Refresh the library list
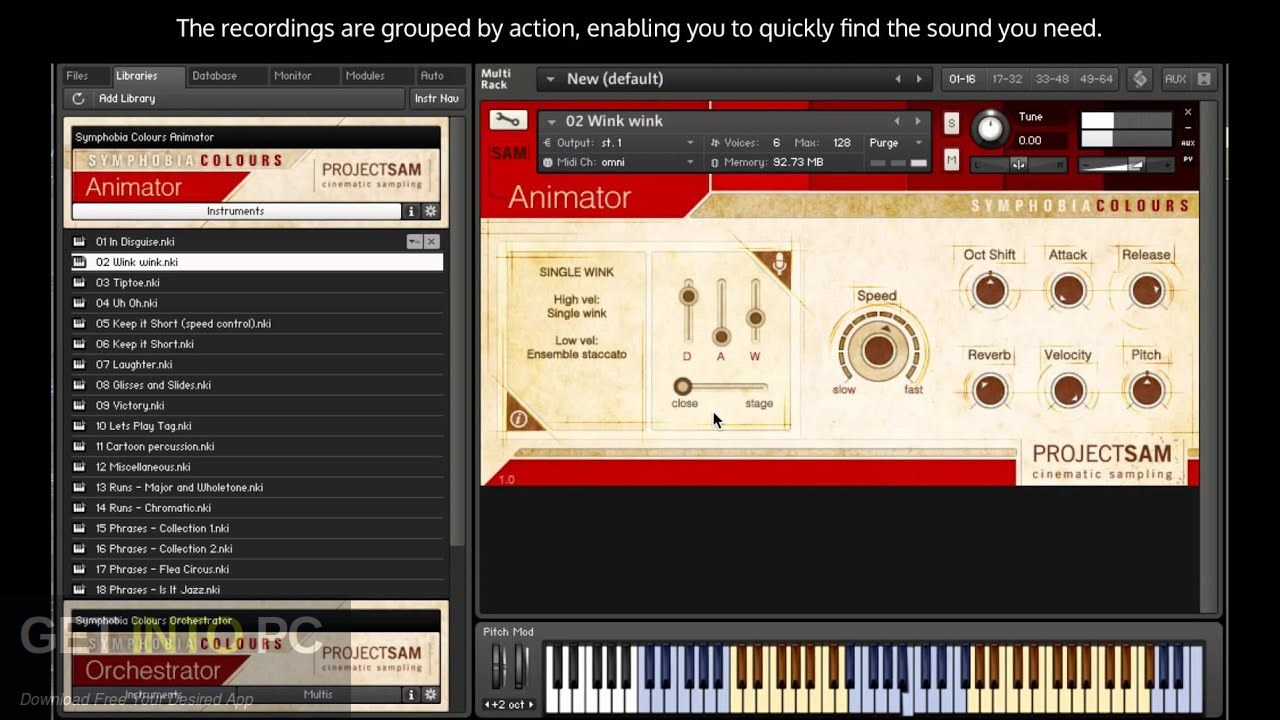1280x720 pixels. point(79,98)
